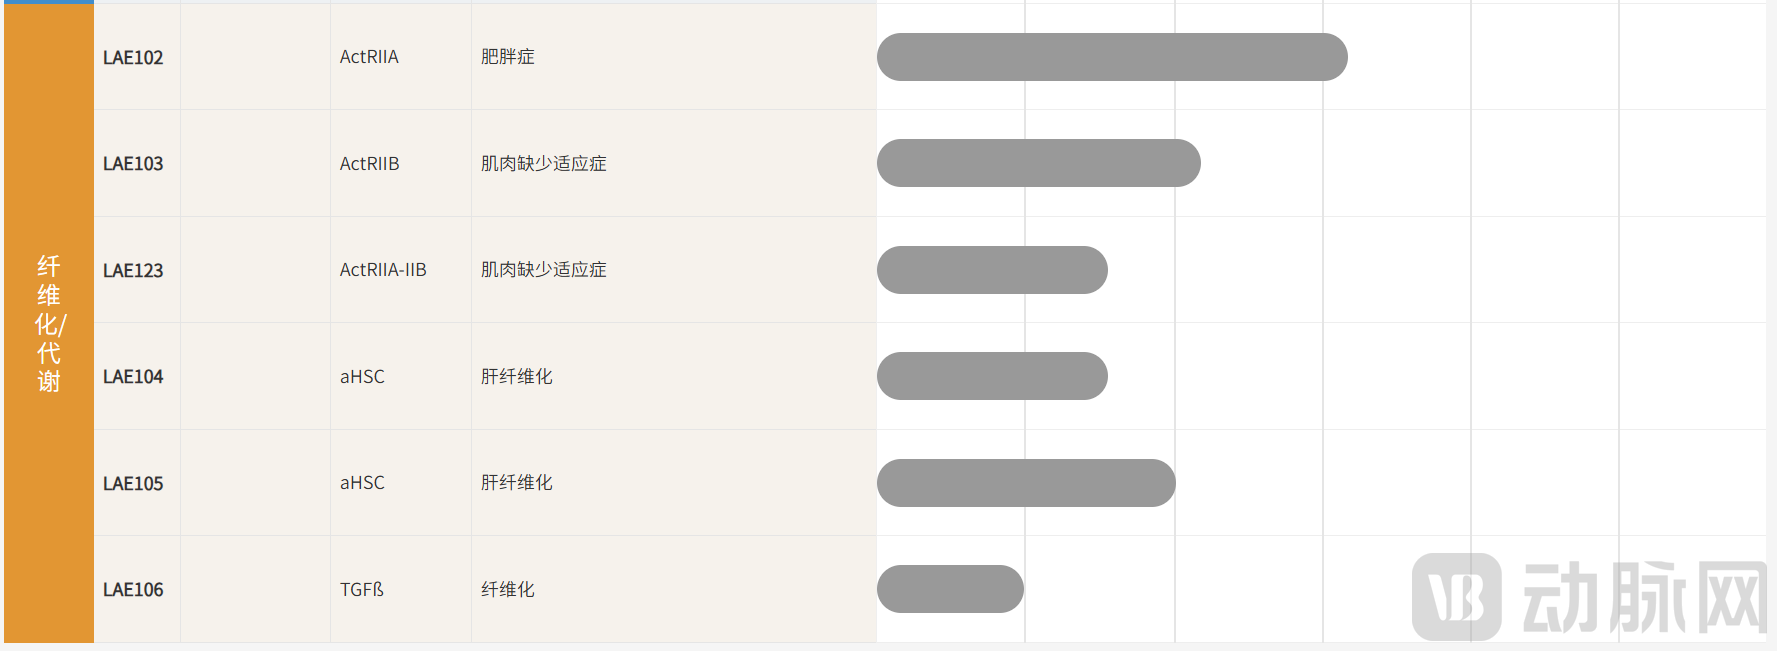Select the LAE123 pipeline code
The height and width of the screenshot is (651, 1777).
point(133,271)
